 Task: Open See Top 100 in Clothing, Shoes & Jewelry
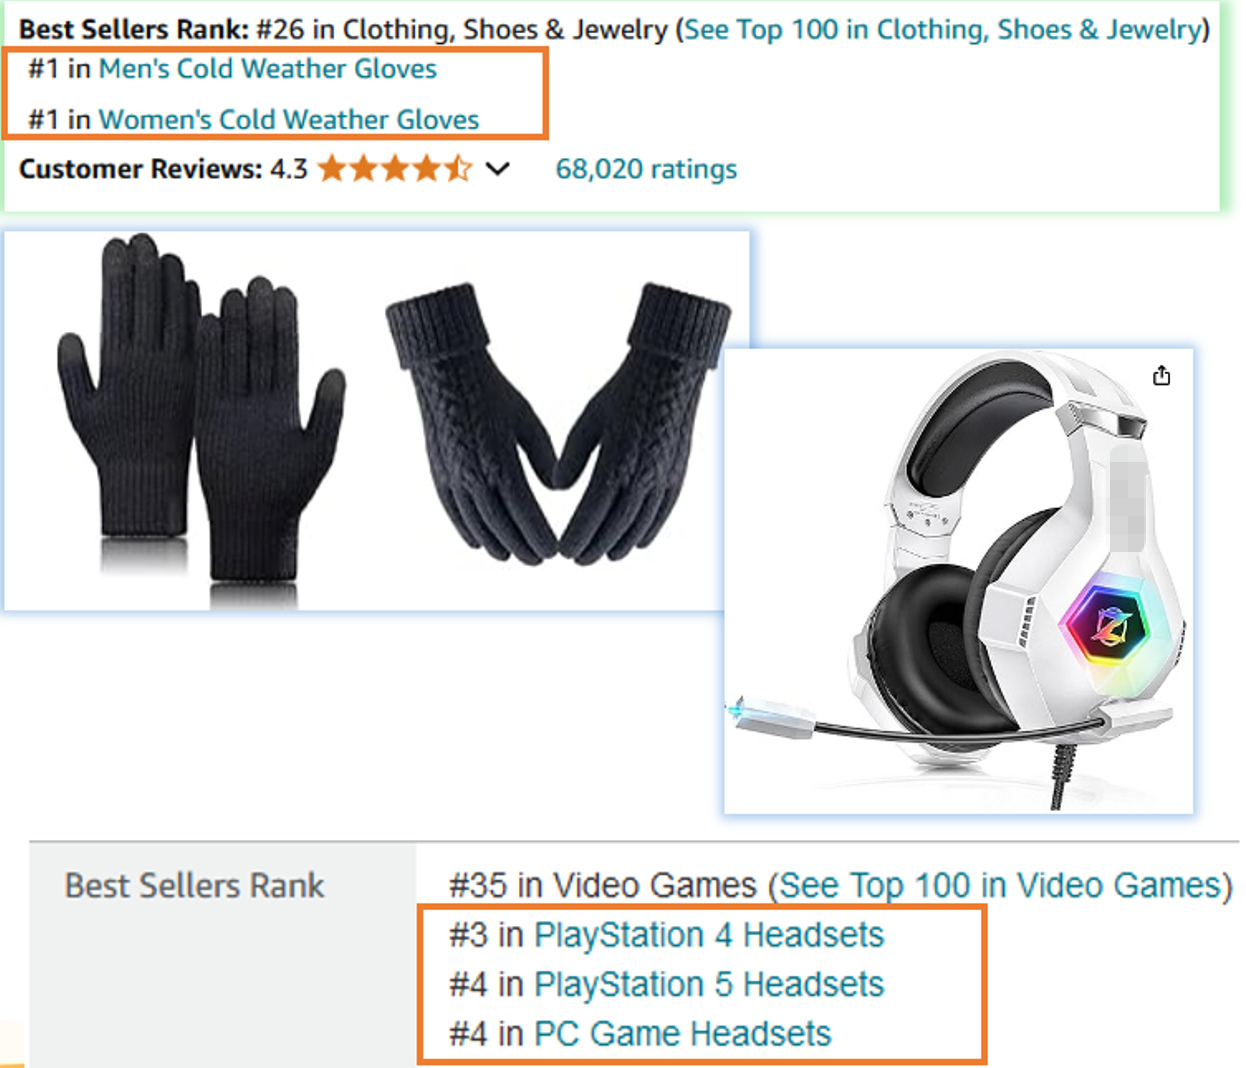[942, 29]
